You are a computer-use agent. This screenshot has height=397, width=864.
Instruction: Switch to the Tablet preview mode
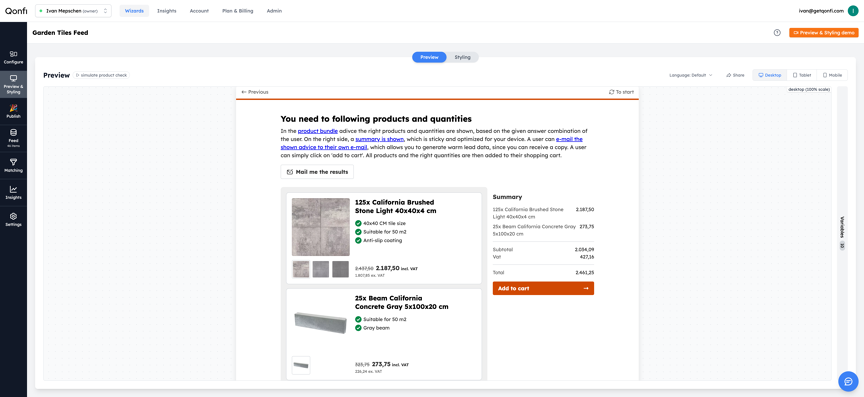click(802, 75)
